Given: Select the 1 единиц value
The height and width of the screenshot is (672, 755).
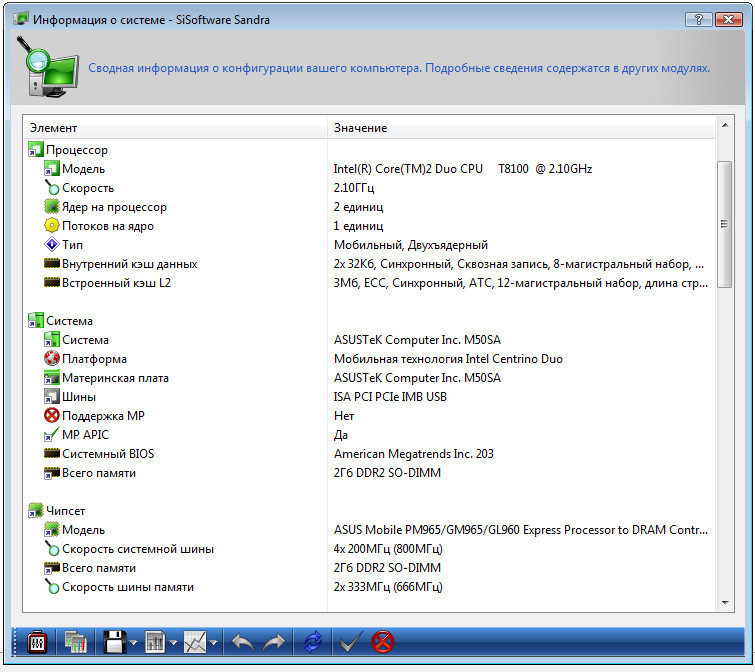Looking at the screenshot, I should 358,226.
